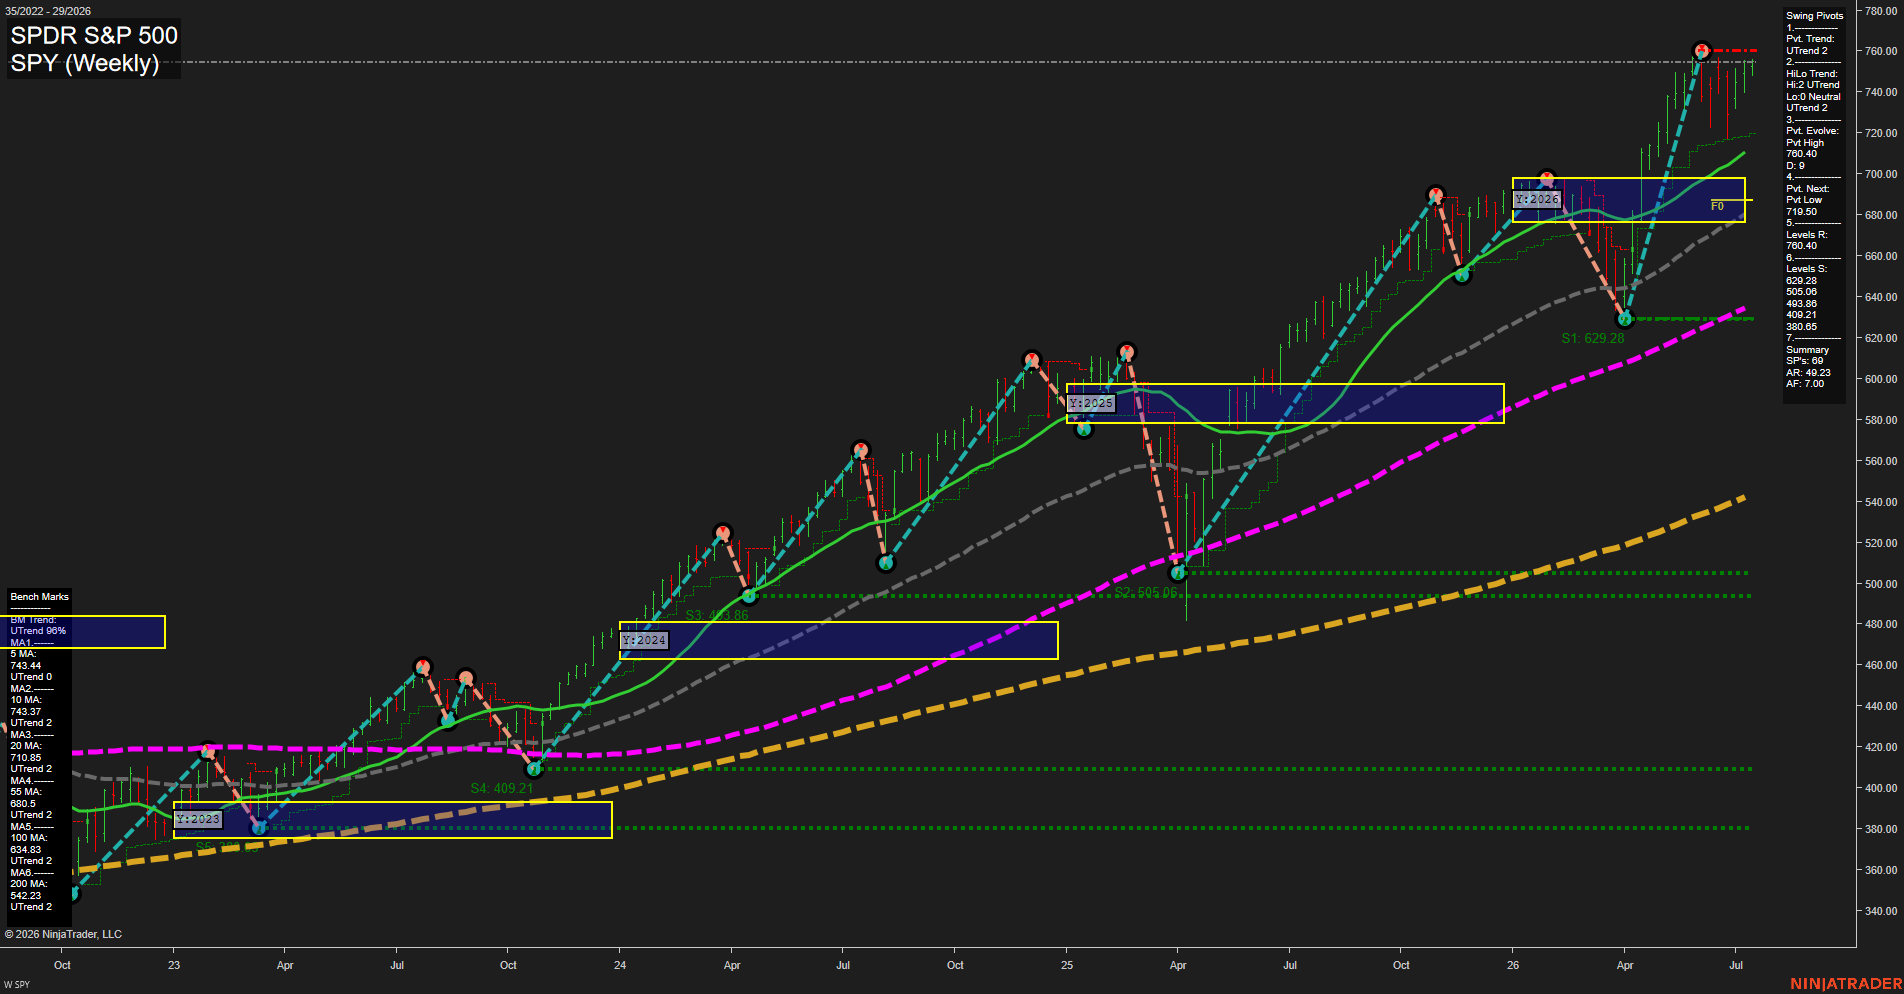
Task: Click the S3: 493.86 support label
Action: [717, 615]
